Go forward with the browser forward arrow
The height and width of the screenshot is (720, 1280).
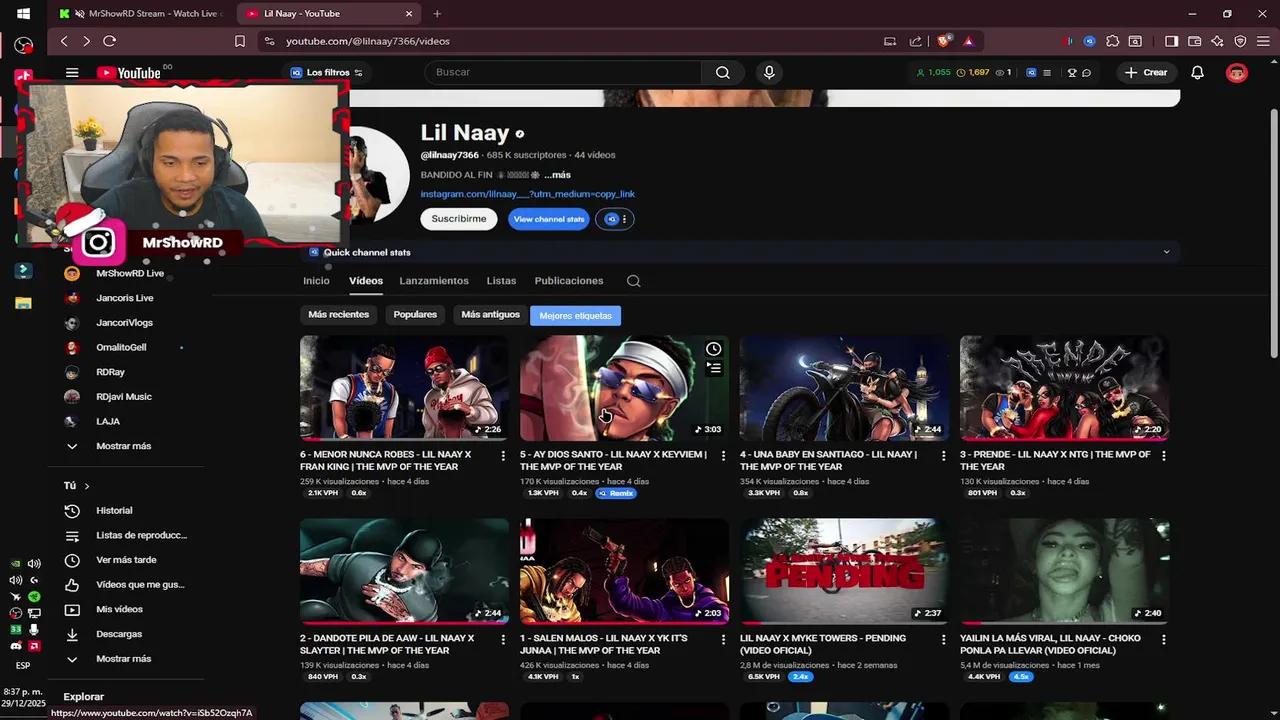pyautogui.click(x=86, y=41)
